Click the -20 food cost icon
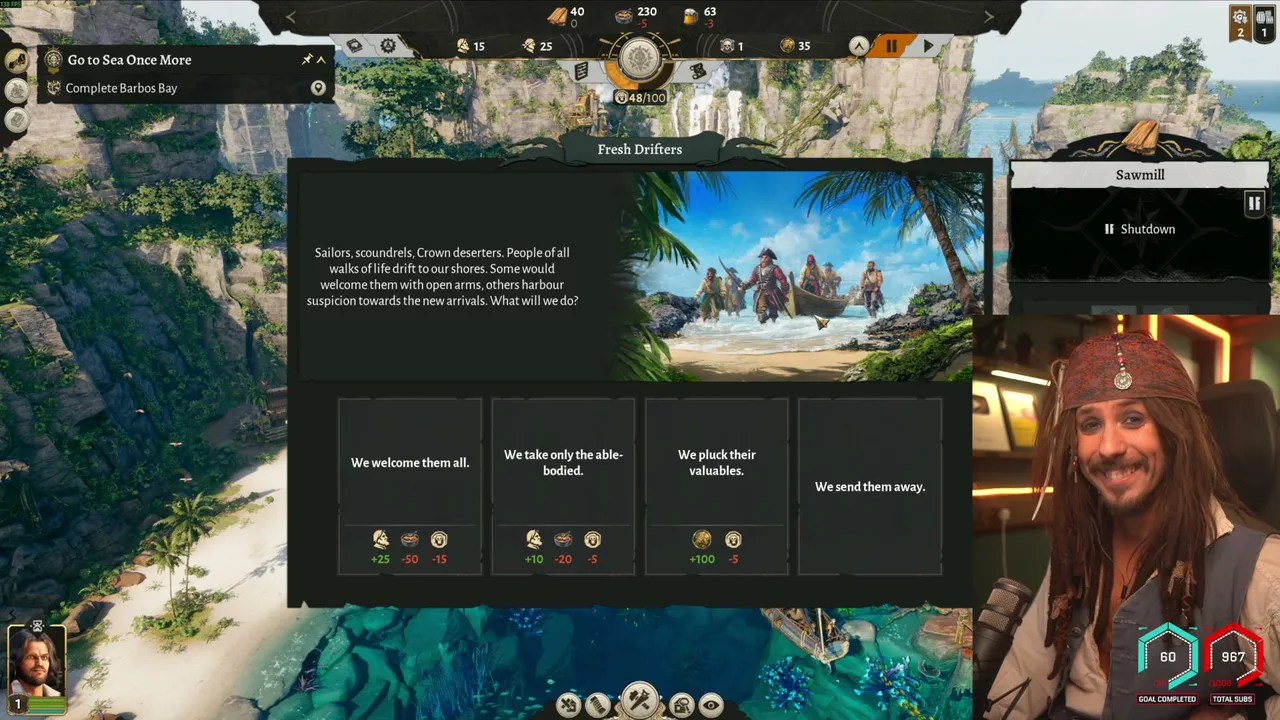The image size is (1280, 720). 563,540
